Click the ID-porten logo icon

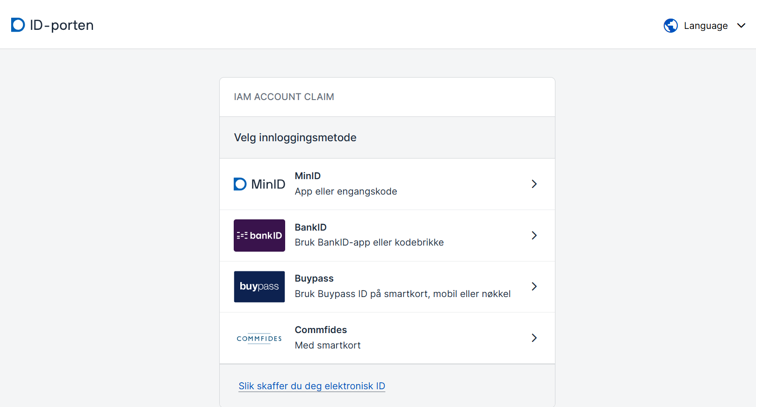[x=18, y=25]
